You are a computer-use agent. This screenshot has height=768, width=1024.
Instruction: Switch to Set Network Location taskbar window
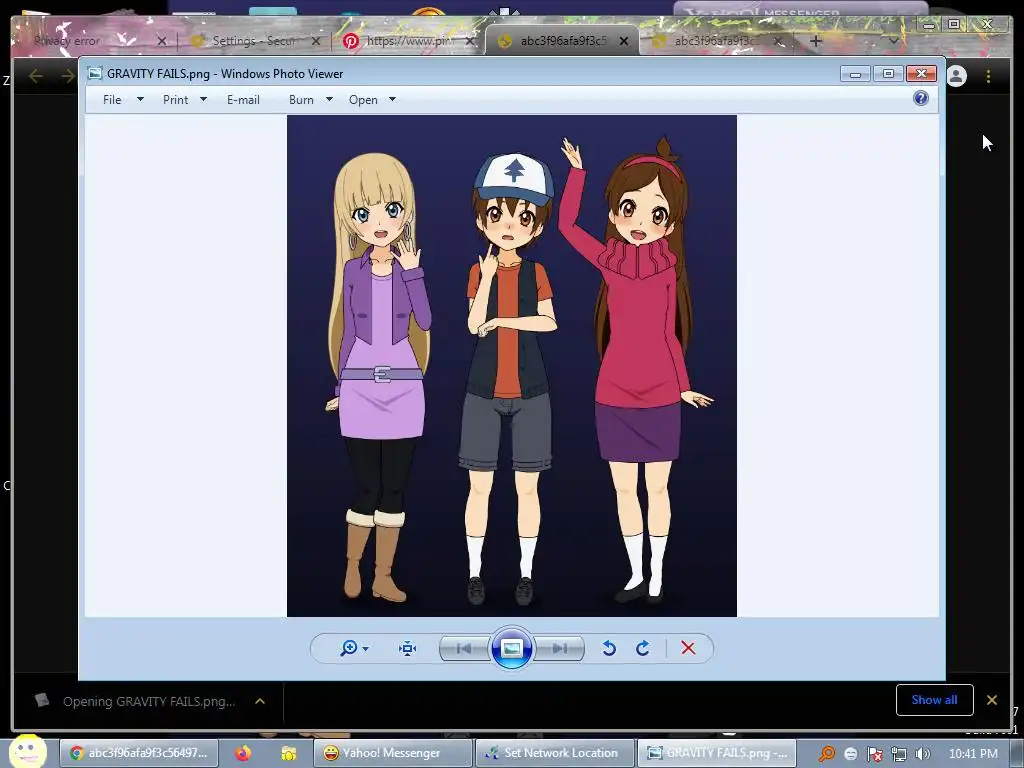click(554, 753)
